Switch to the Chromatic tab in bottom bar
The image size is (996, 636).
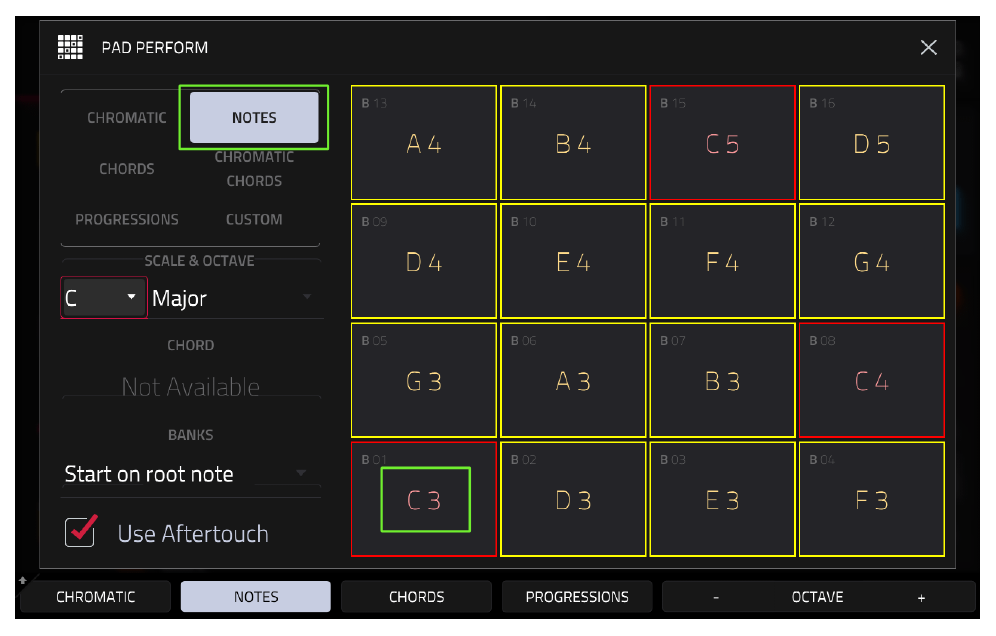pos(95,597)
